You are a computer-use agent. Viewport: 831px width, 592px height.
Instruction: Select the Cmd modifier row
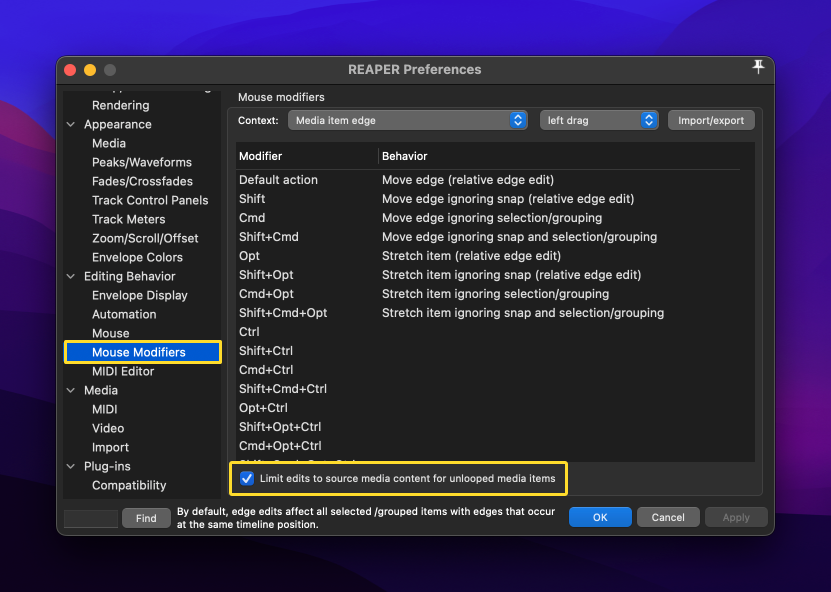(x=488, y=218)
